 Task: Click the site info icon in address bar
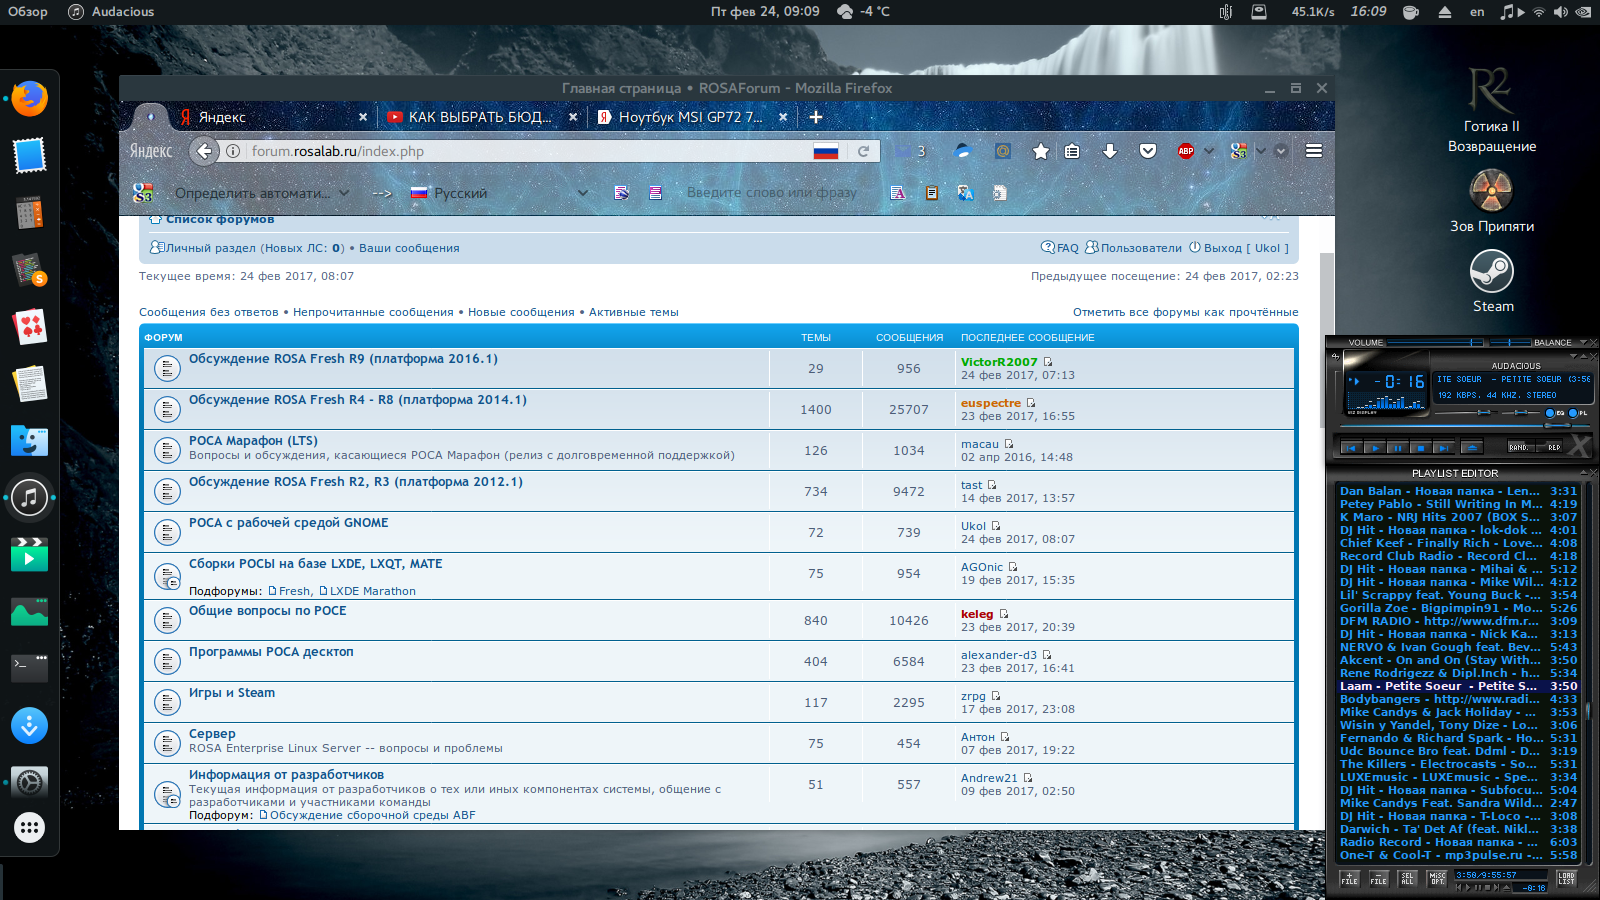233,151
